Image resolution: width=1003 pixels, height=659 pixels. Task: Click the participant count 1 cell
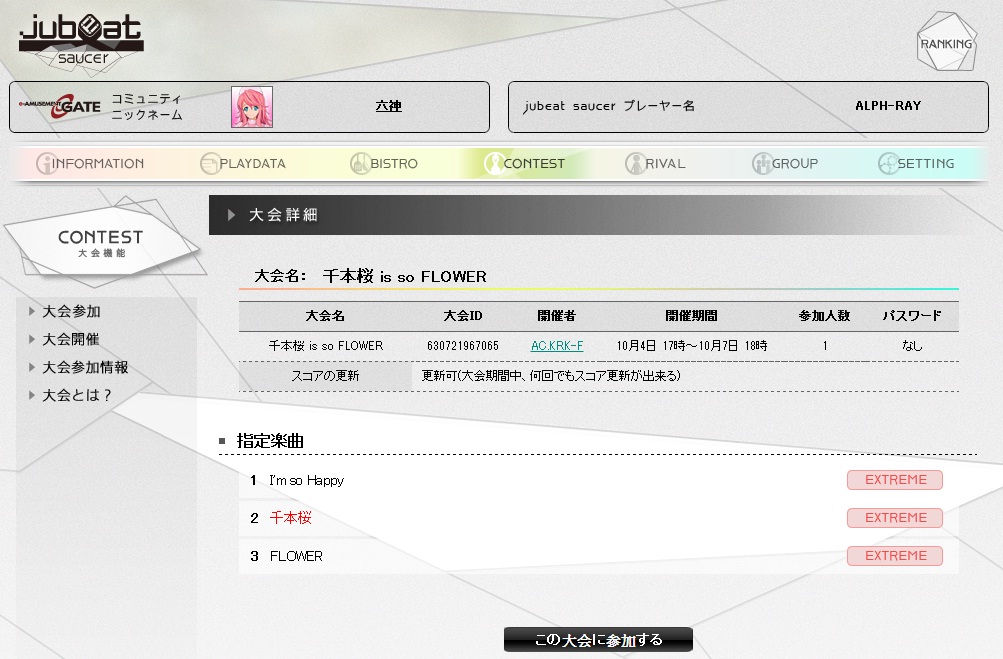pos(825,345)
